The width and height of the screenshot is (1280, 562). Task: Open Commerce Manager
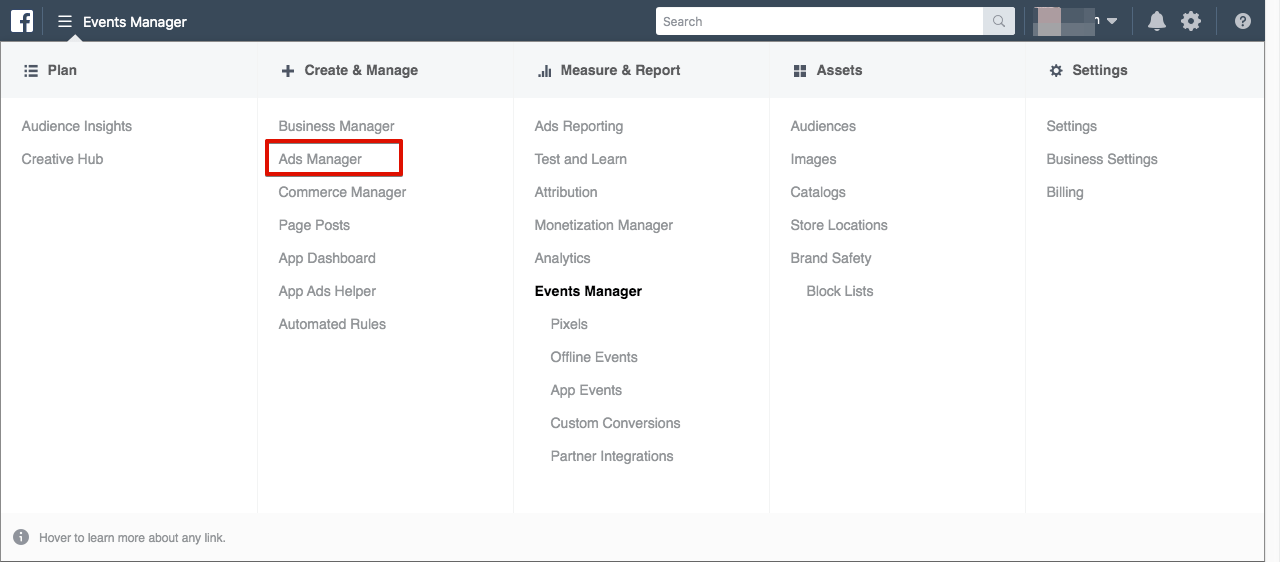pos(342,192)
